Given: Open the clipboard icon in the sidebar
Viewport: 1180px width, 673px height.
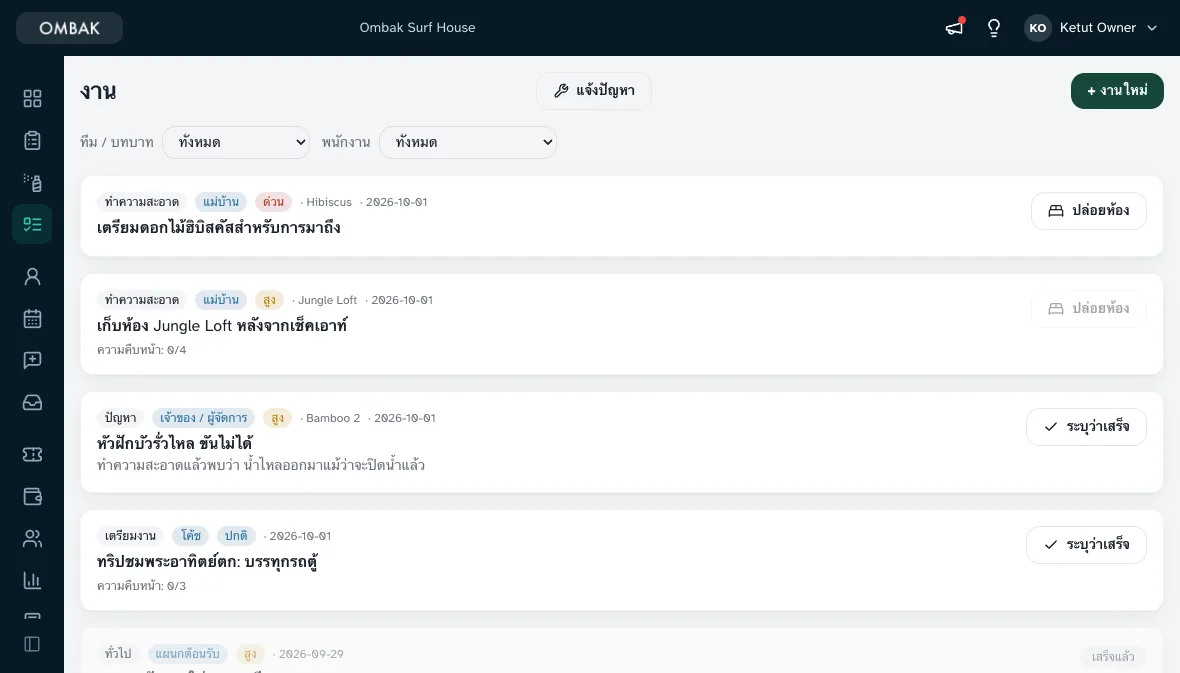Looking at the screenshot, I should (x=32, y=141).
